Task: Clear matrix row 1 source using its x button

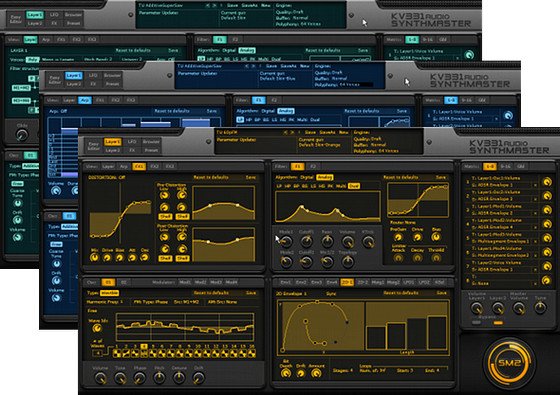Action: 535,185
